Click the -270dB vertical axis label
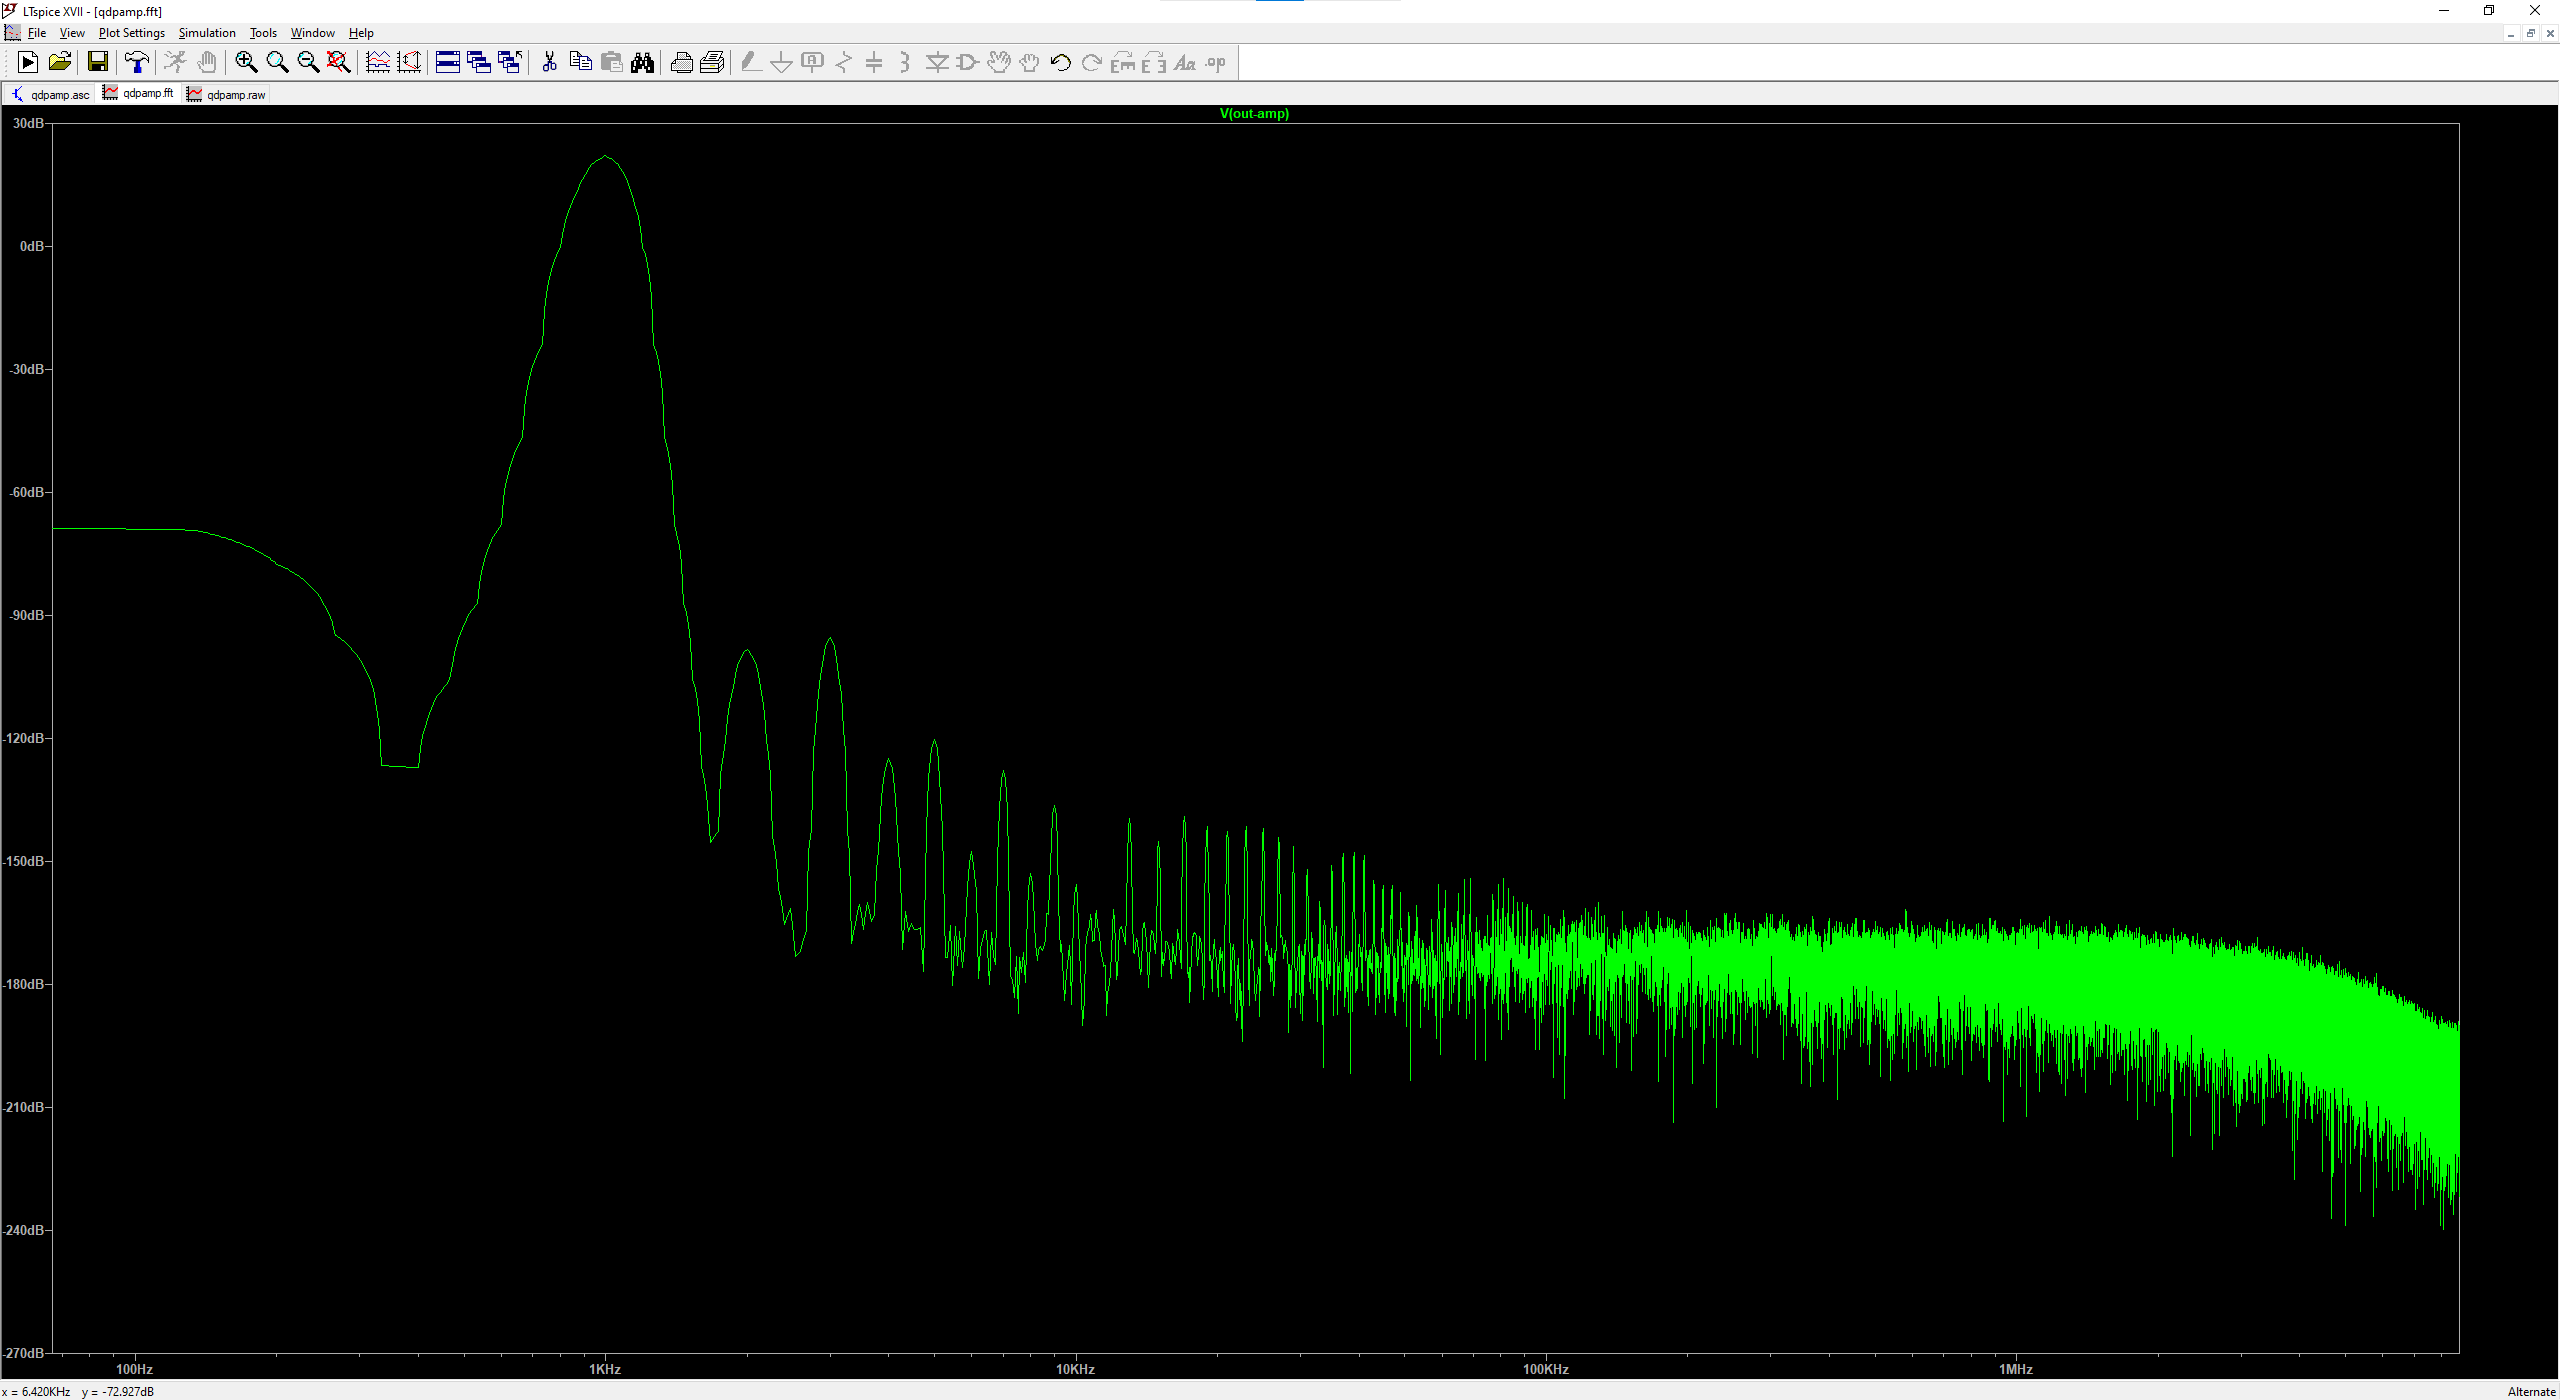 click(x=25, y=1353)
